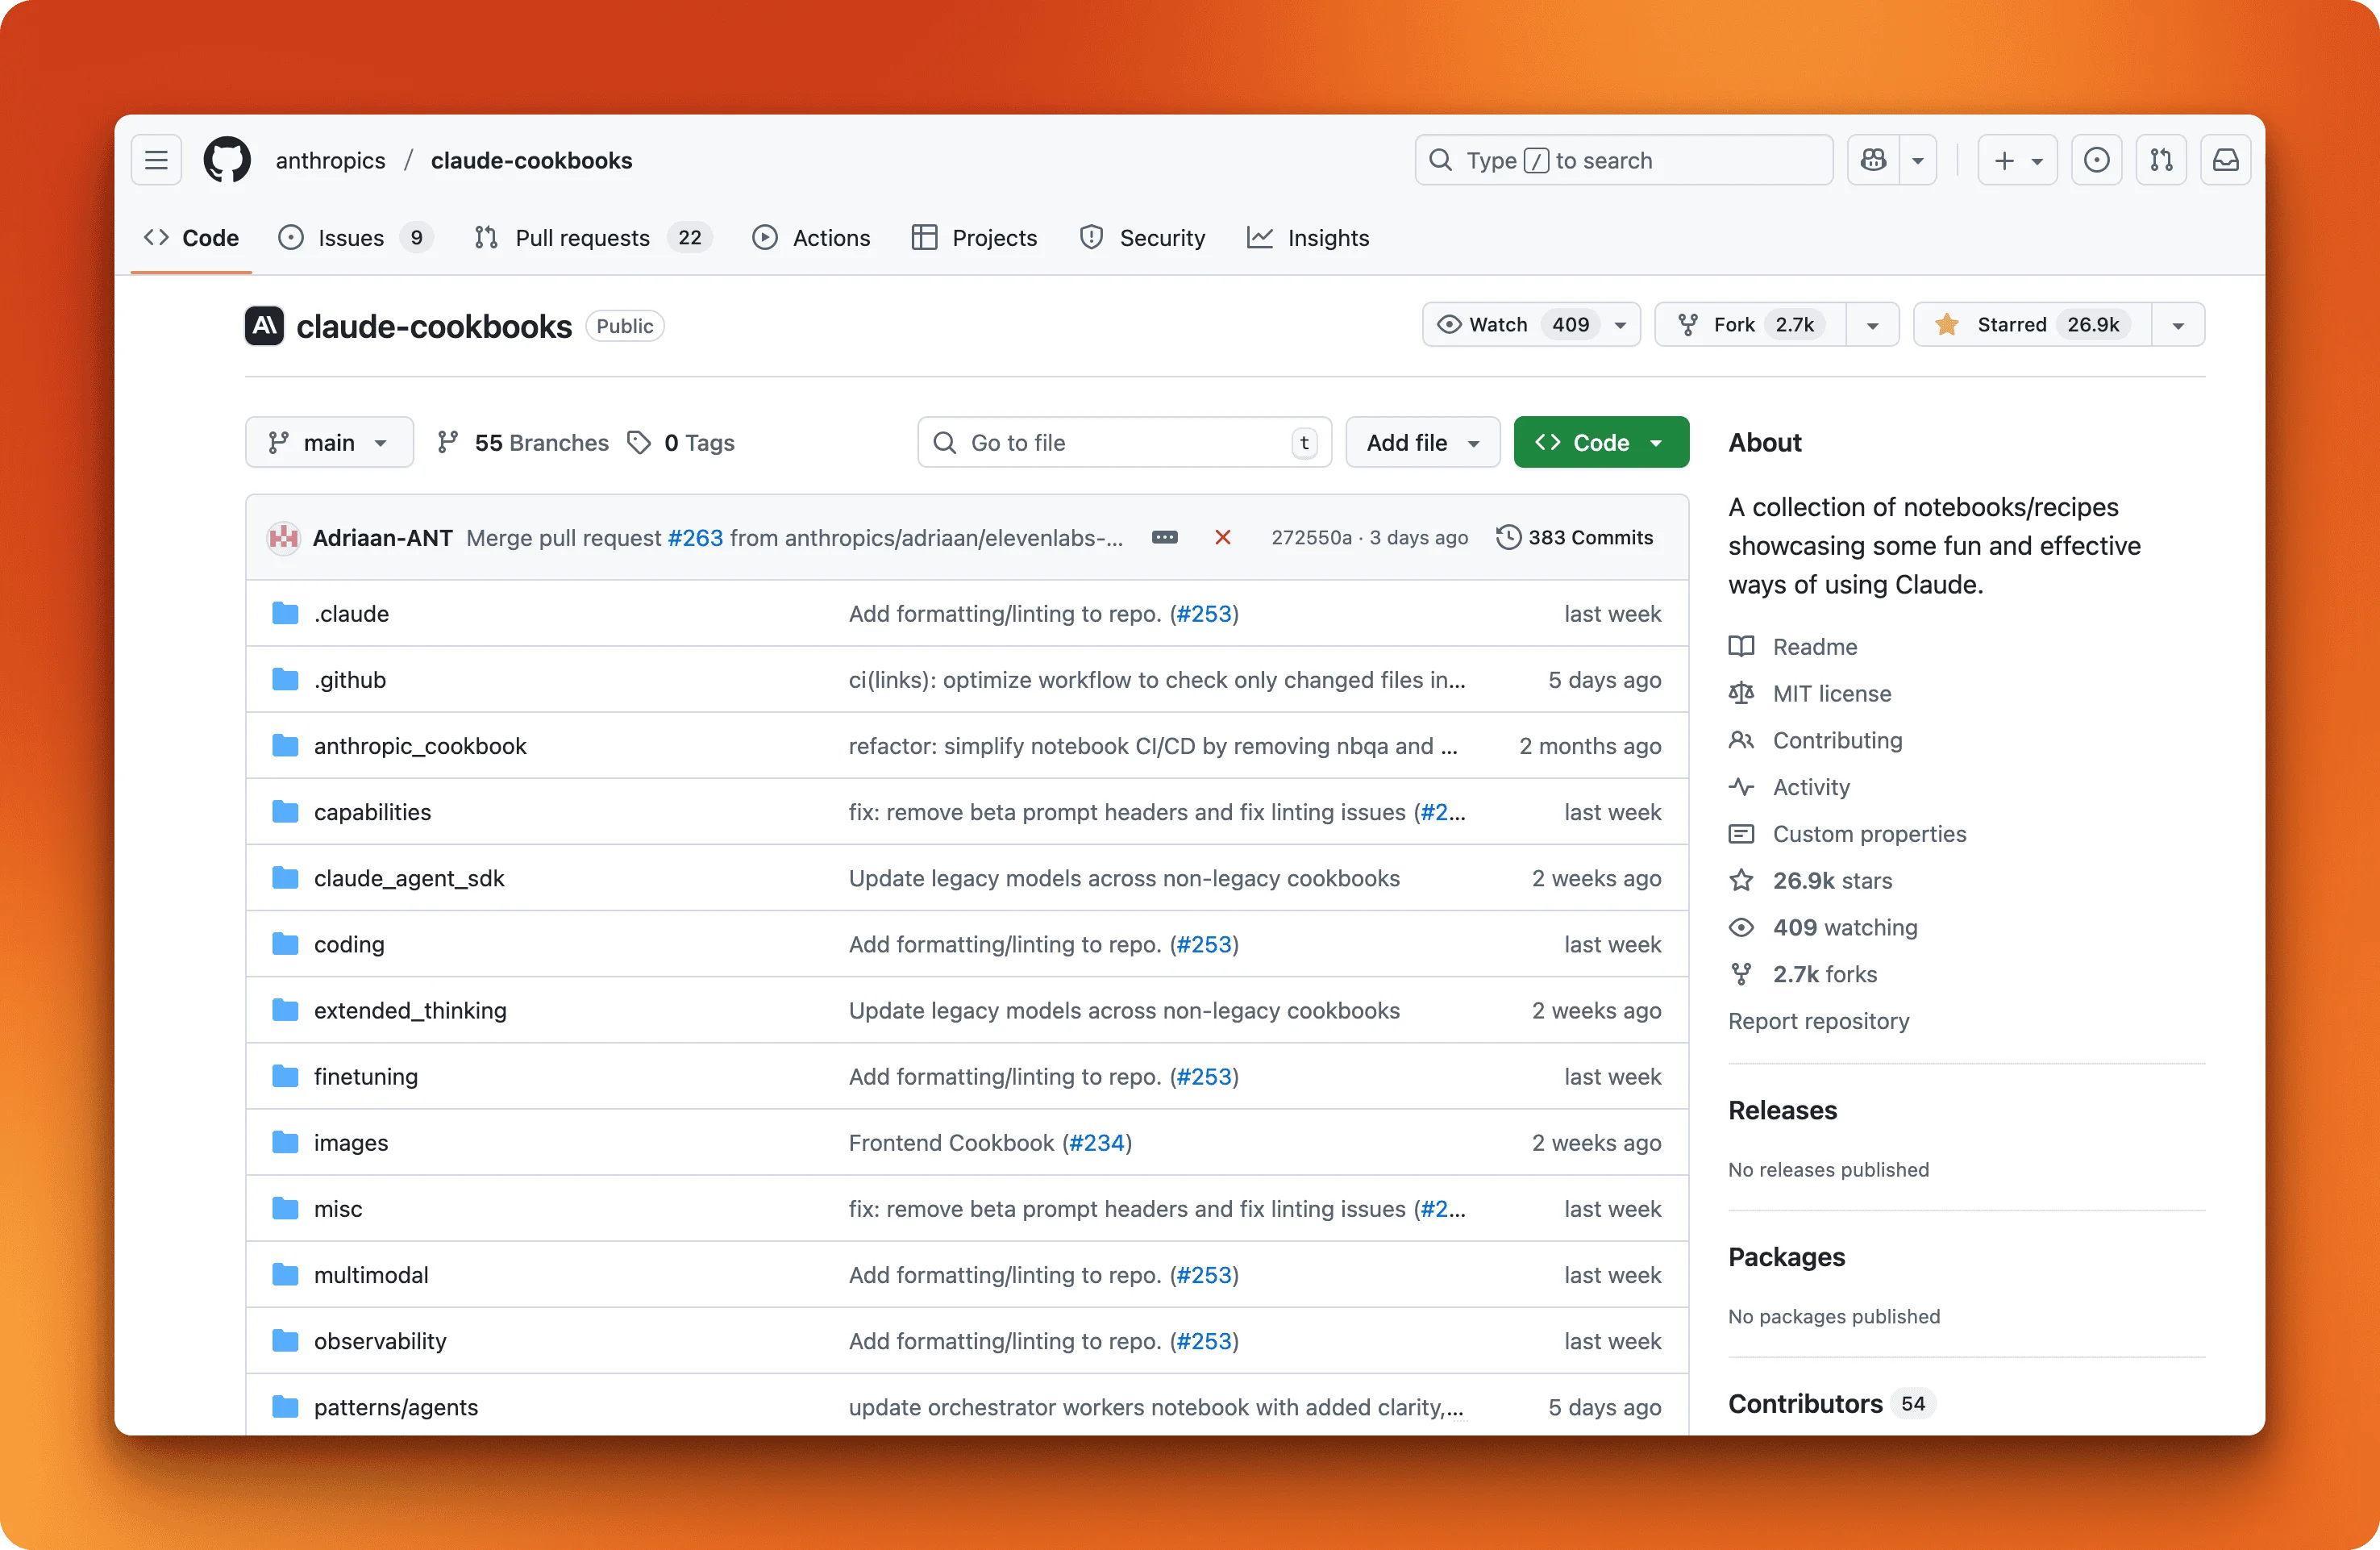Click the Report repository link
The height and width of the screenshot is (1550, 2380).
1818,1021
